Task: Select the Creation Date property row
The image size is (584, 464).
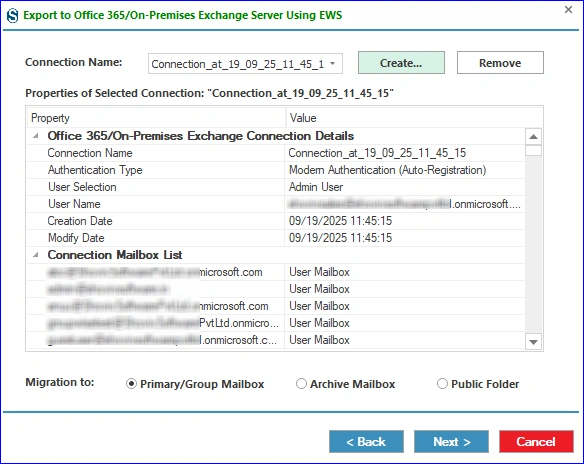Action: pyautogui.click(x=276, y=221)
